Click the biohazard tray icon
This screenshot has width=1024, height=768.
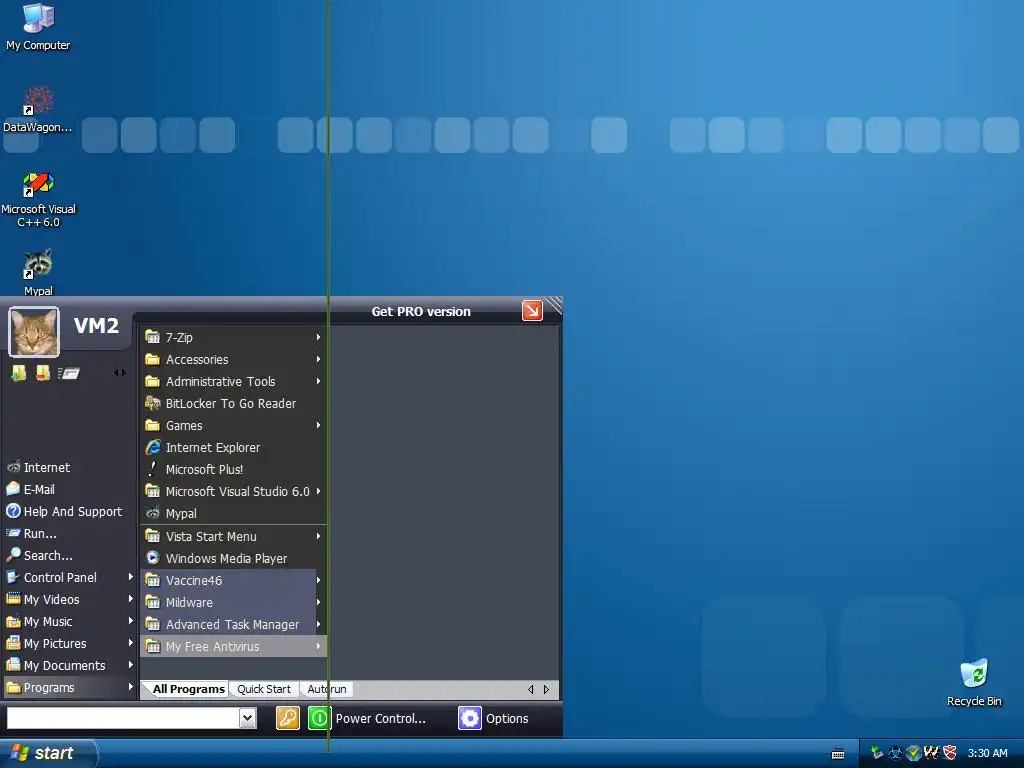tap(895, 753)
